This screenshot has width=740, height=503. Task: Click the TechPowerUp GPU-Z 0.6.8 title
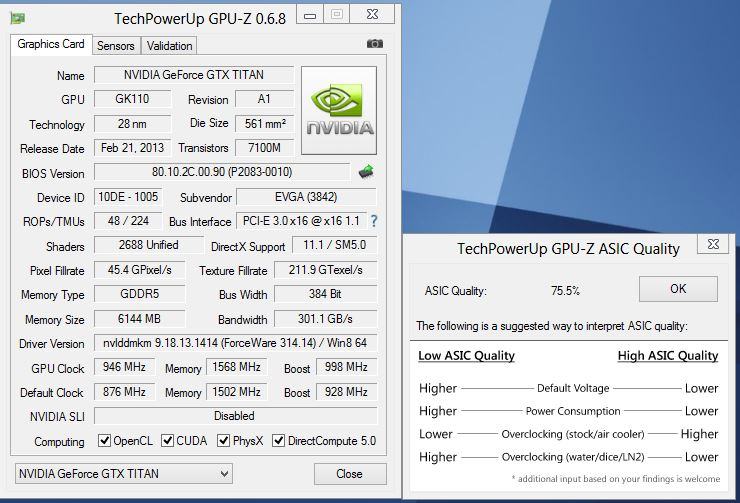click(200, 19)
